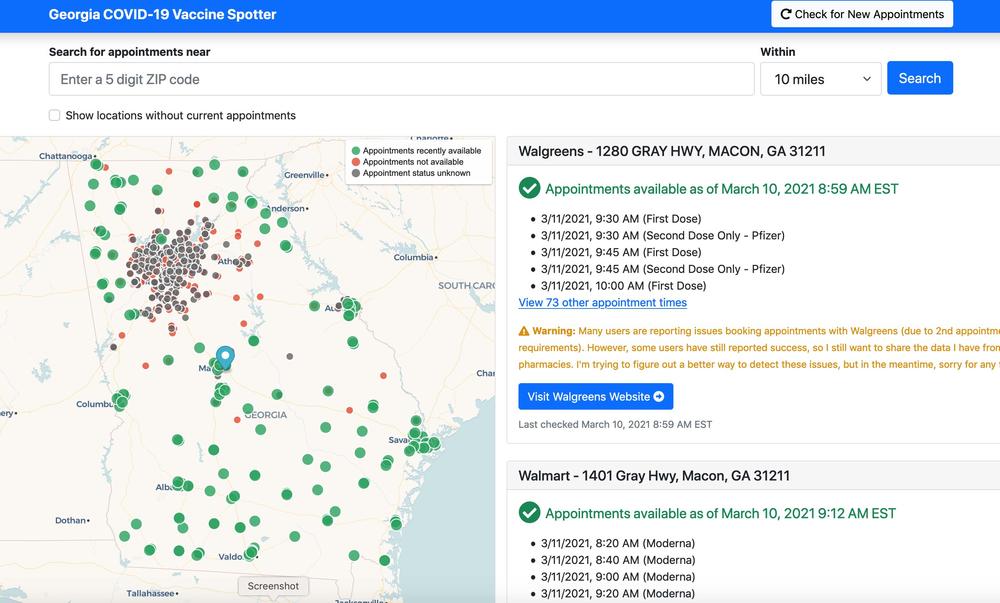This screenshot has width=1000, height=603.
Task: Click green checkmark icon in Walmart card
Action: 529,512
